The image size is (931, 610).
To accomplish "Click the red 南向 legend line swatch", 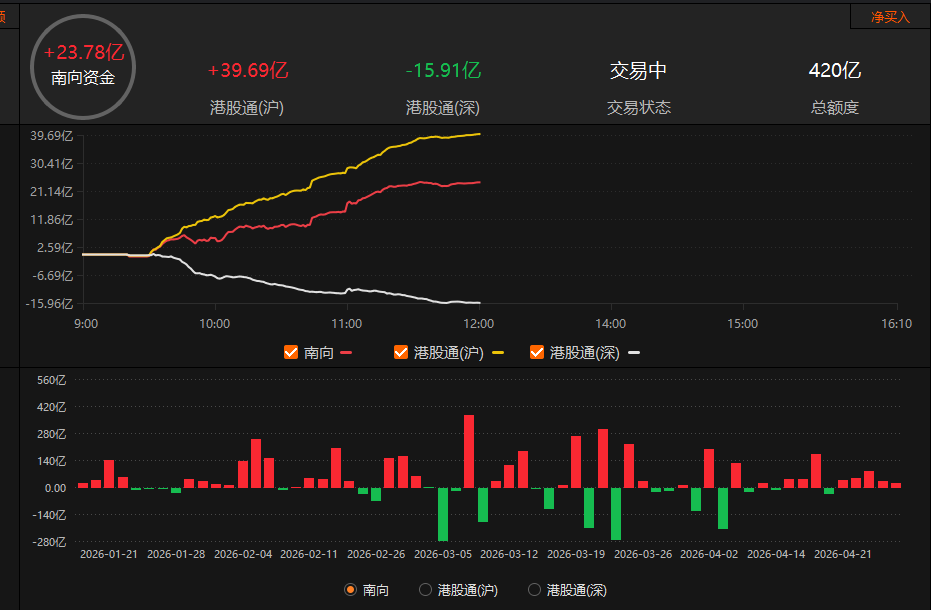I will click(x=347, y=353).
